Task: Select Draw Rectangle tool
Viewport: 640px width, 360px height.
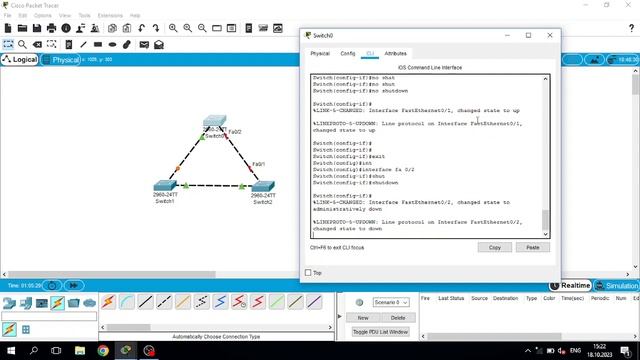Action: 98,44
